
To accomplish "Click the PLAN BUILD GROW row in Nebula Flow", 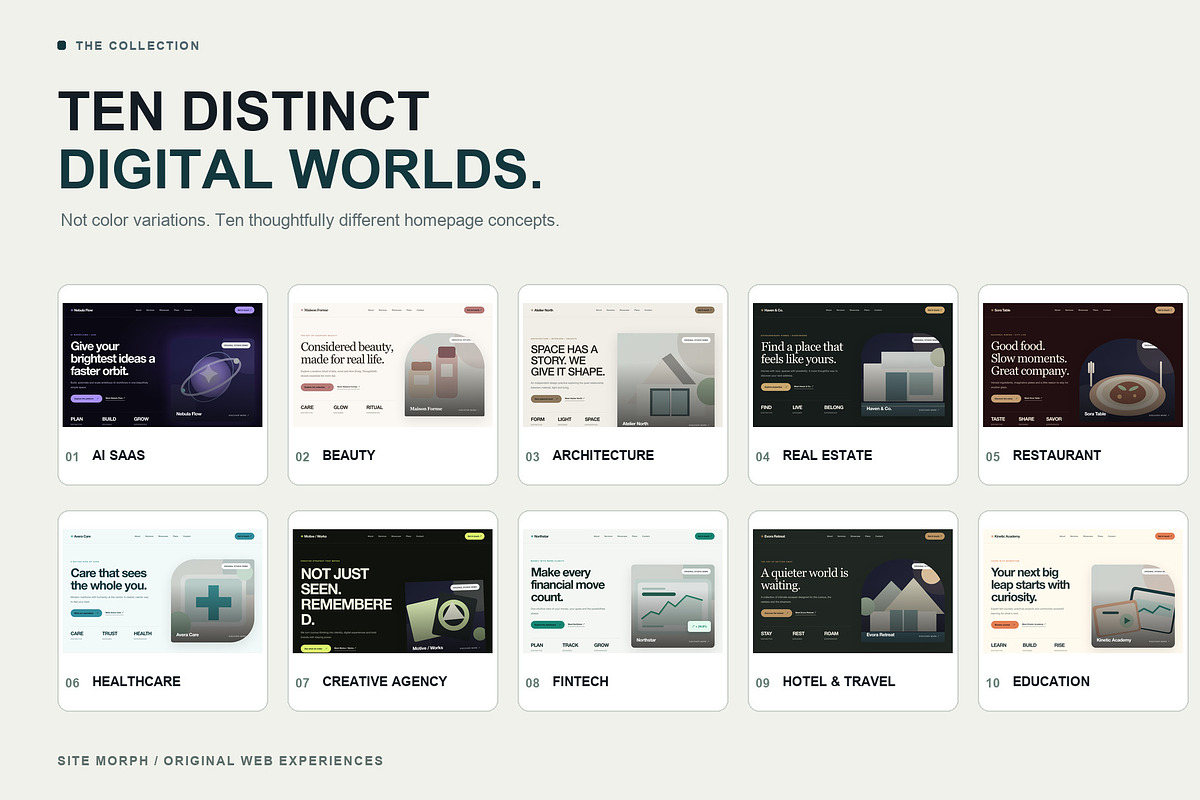I will click(x=110, y=419).
